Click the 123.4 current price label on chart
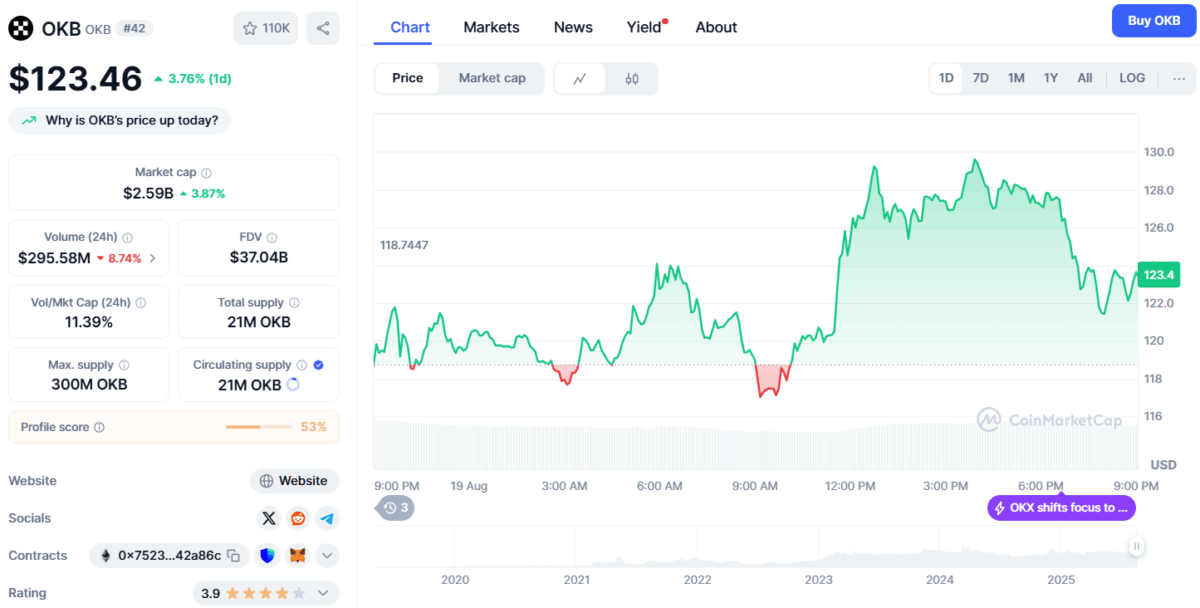 tap(1158, 273)
